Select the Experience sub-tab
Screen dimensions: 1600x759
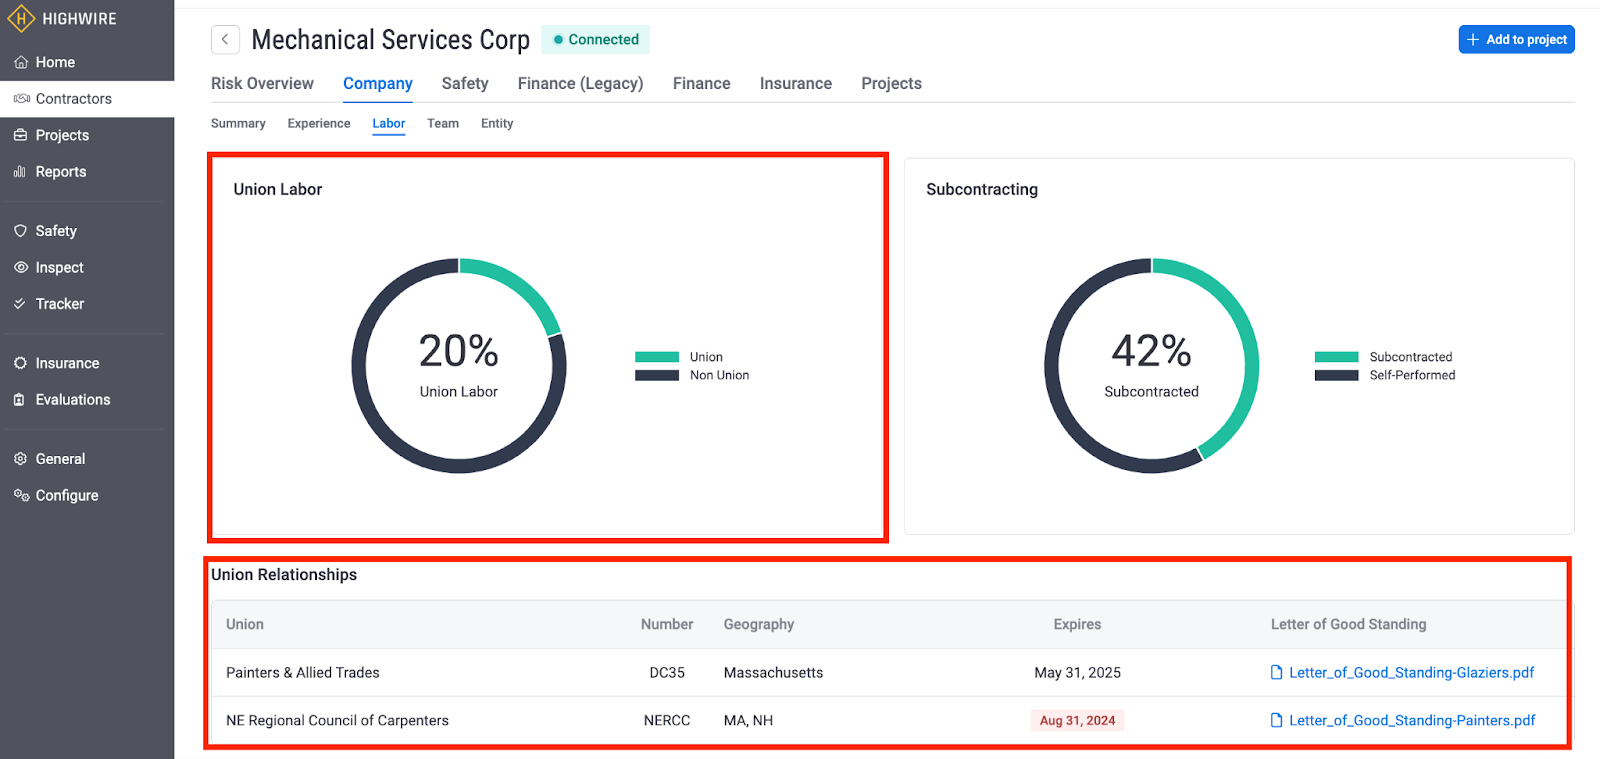click(x=319, y=124)
